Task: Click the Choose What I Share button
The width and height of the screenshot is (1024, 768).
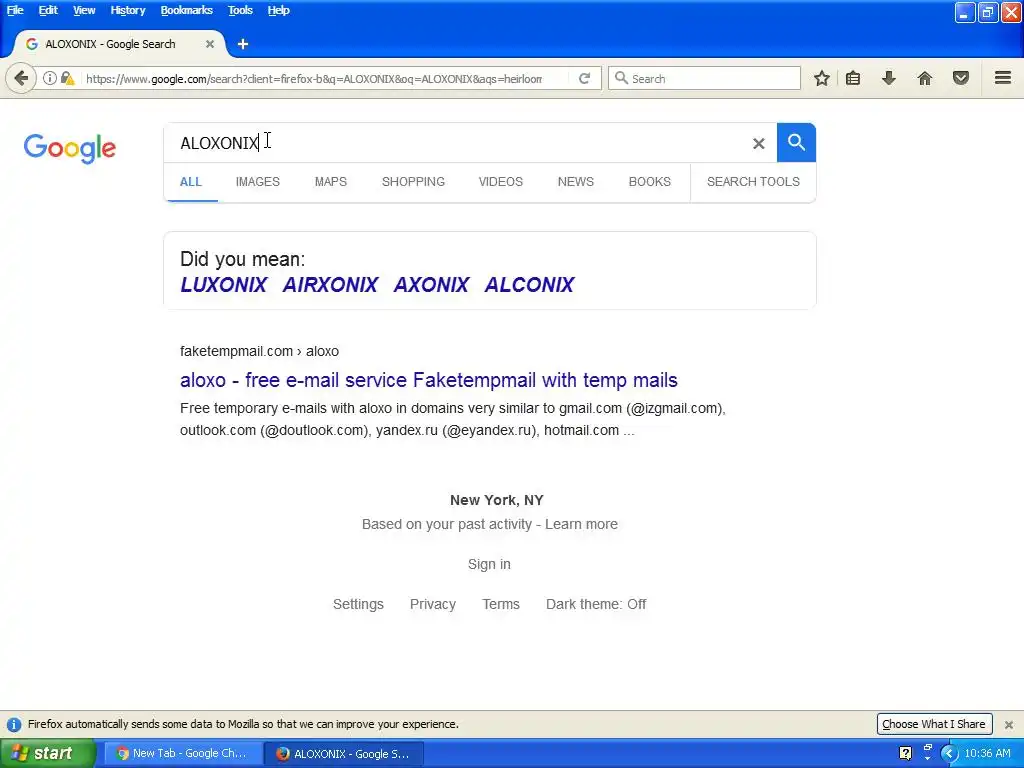Action: 934,724
